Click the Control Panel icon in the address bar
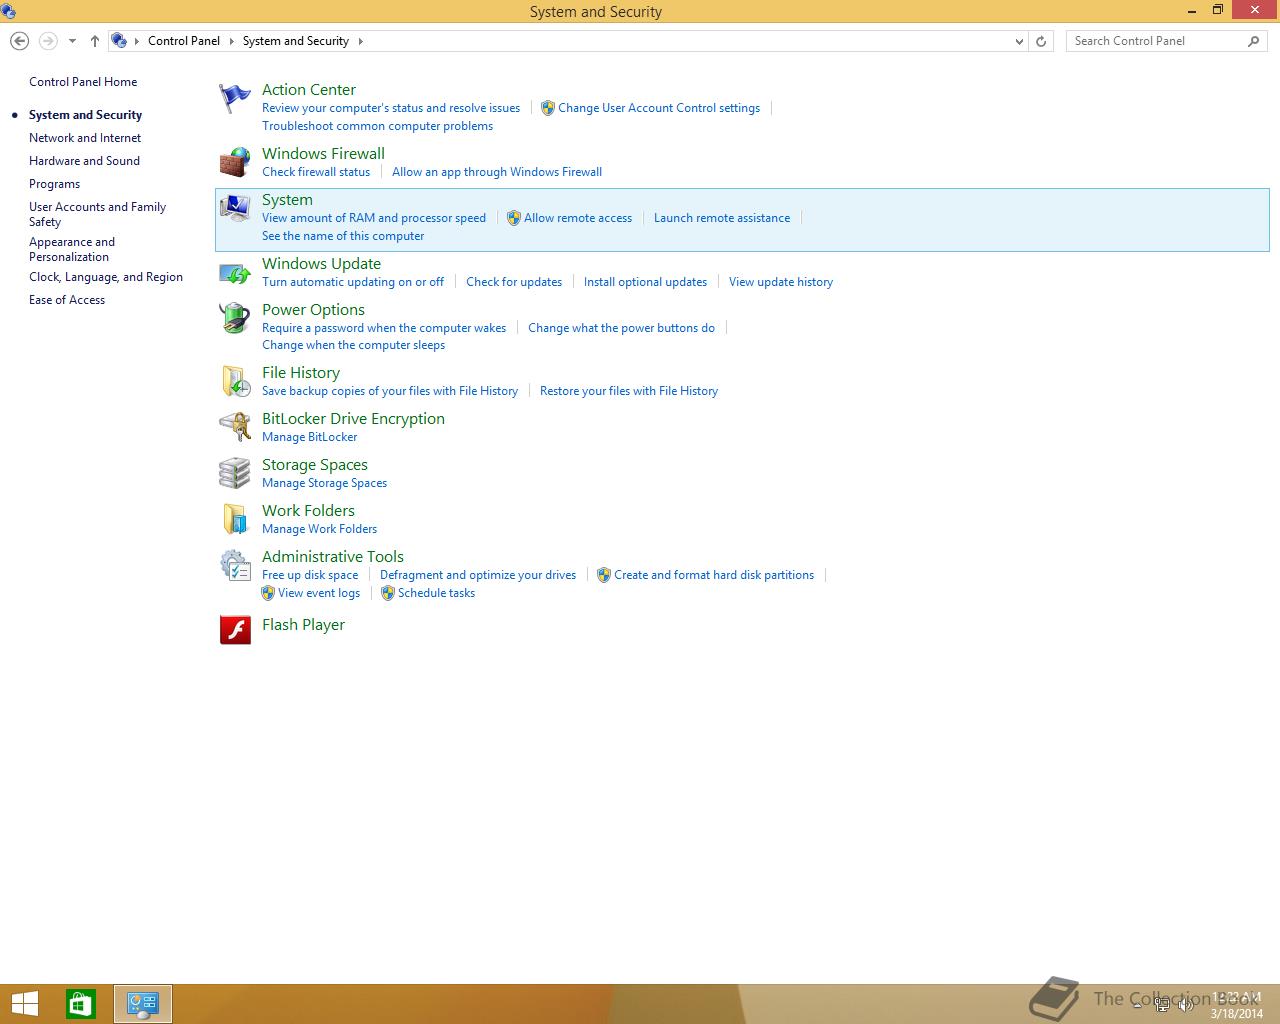The width and height of the screenshot is (1280, 1024). [119, 41]
